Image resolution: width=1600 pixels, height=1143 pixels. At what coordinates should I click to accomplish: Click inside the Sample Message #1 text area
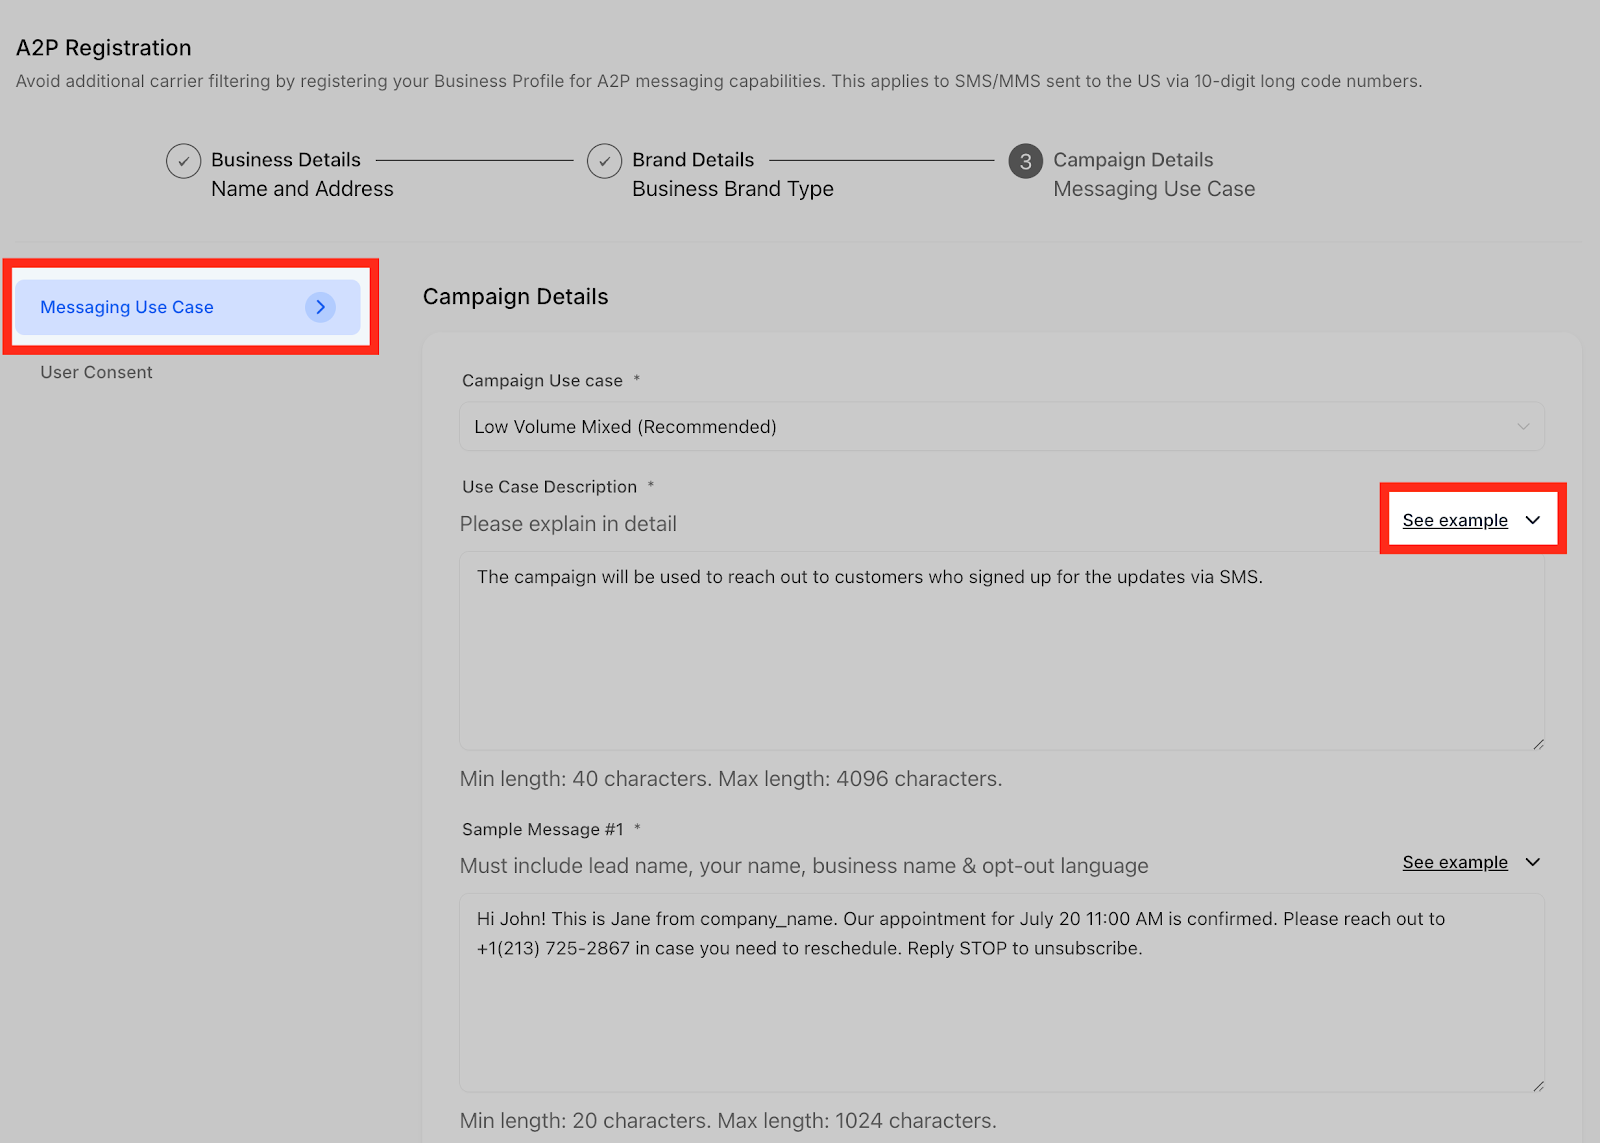1002,993
